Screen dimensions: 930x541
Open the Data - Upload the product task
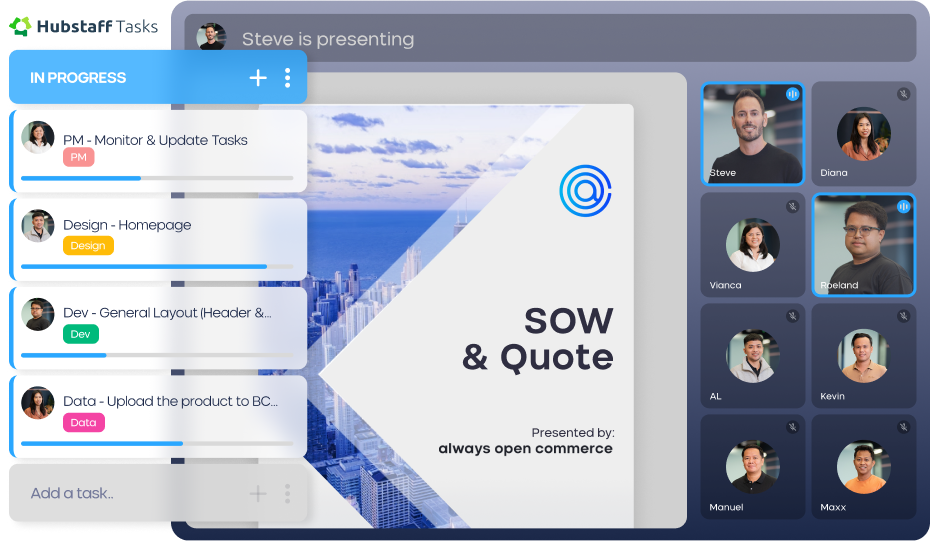click(158, 416)
